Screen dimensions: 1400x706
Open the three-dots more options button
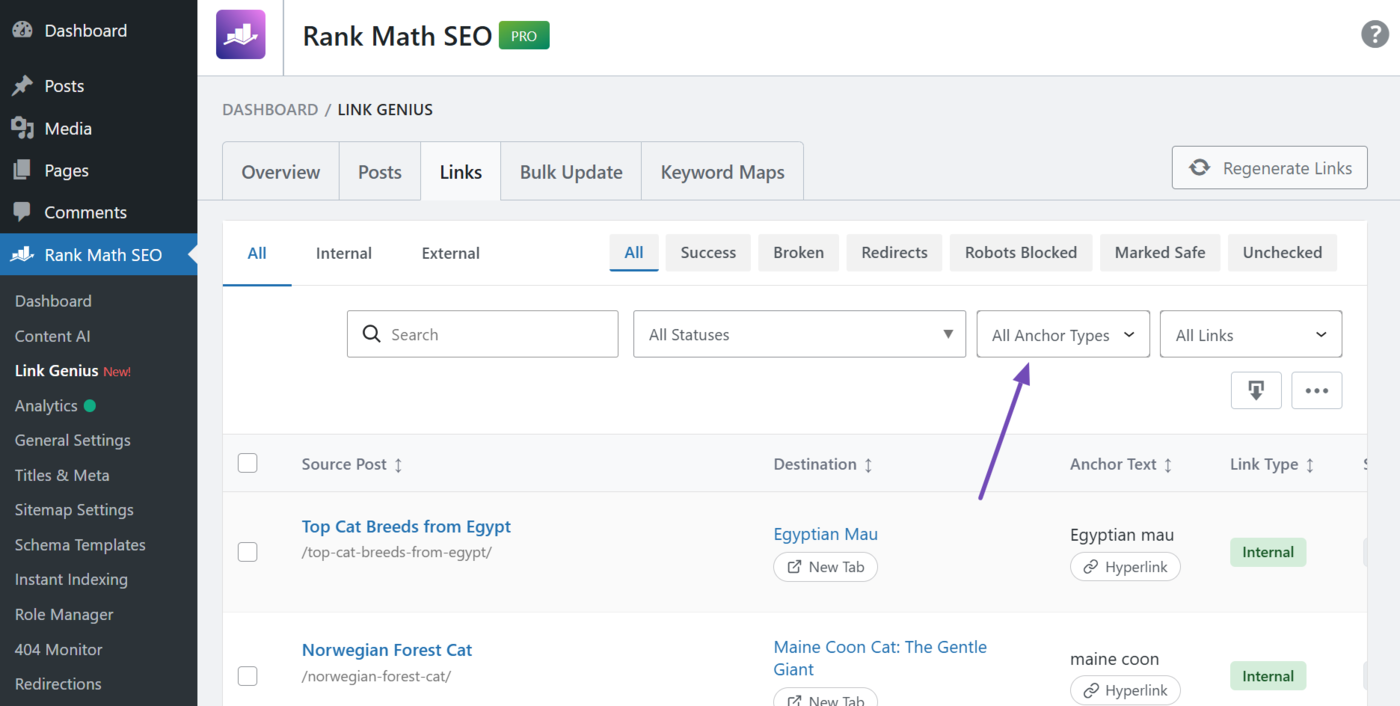point(1316,391)
